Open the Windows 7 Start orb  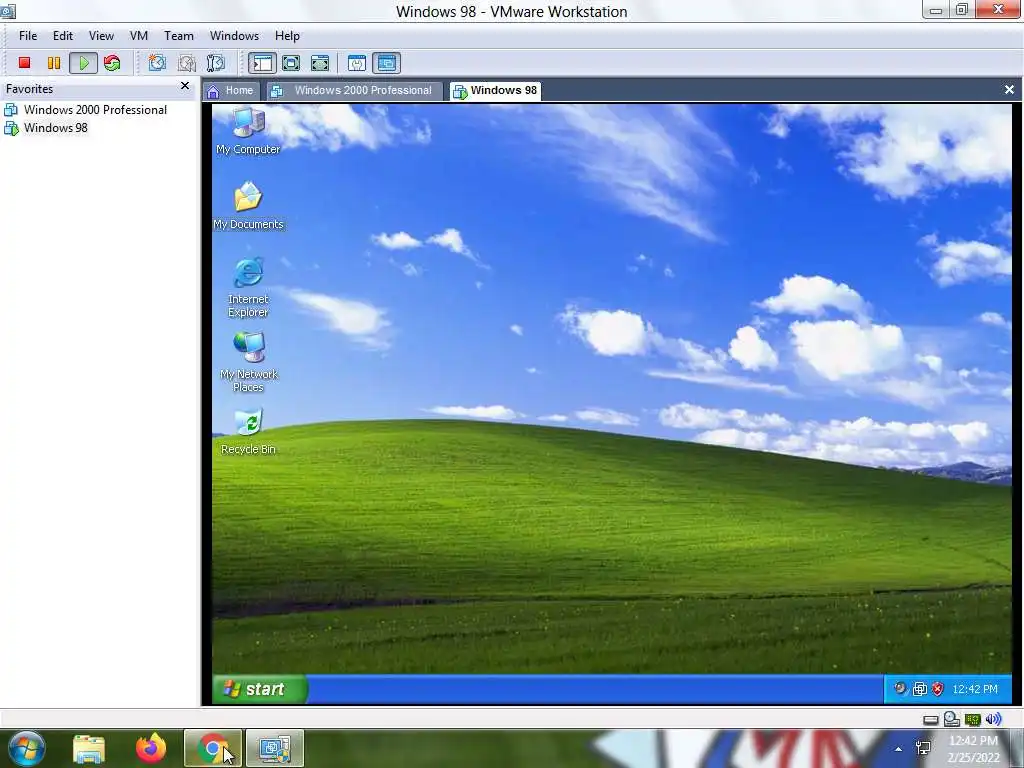point(27,748)
